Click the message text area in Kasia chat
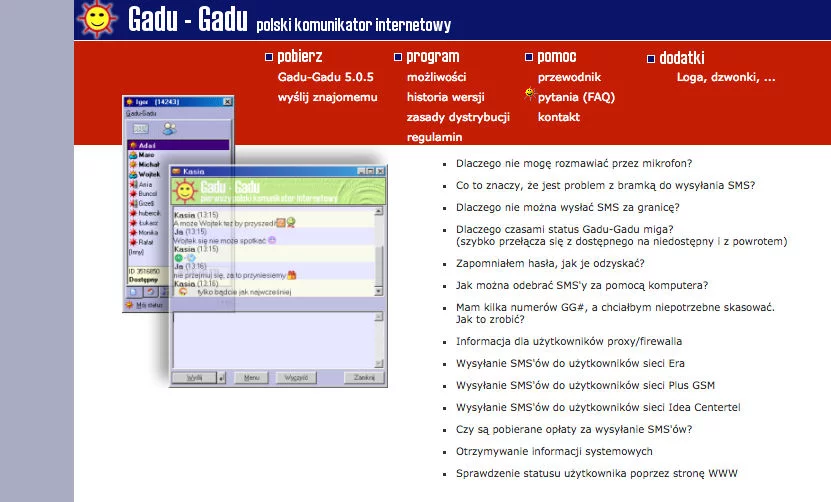This screenshot has height=502, width=831. click(x=275, y=339)
